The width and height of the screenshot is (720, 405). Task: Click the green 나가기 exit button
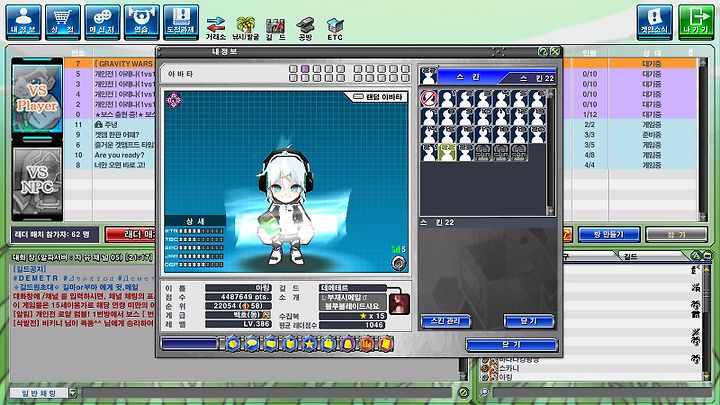point(696,22)
